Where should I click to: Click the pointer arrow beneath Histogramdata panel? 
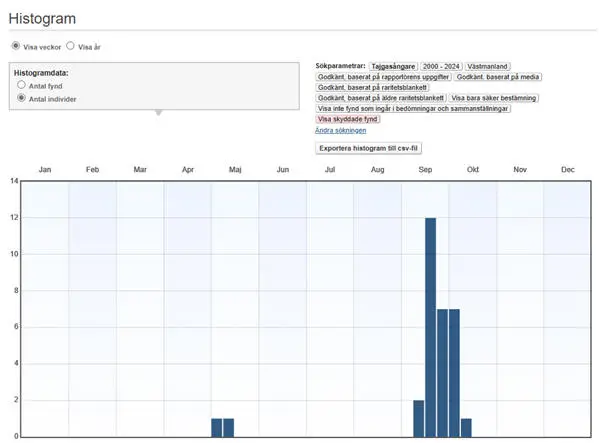(157, 113)
